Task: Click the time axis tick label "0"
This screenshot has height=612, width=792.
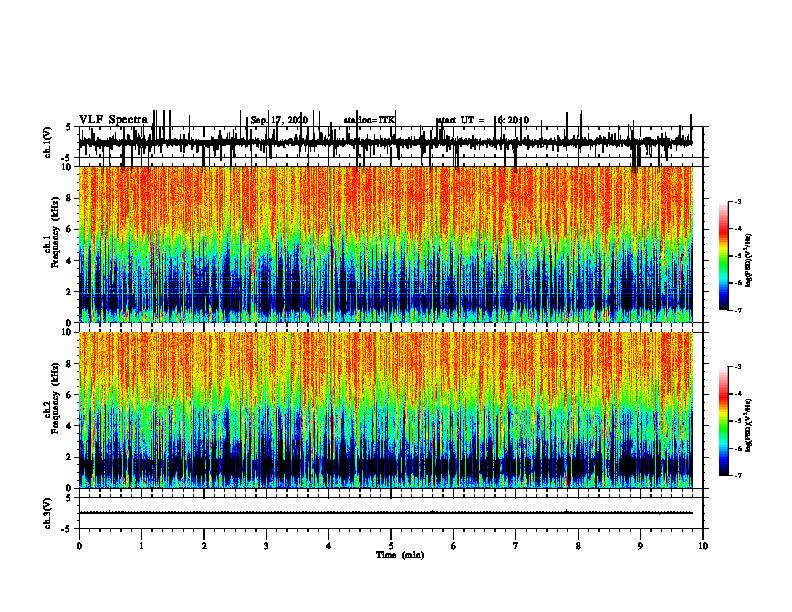Action: pyautogui.click(x=79, y=546)
